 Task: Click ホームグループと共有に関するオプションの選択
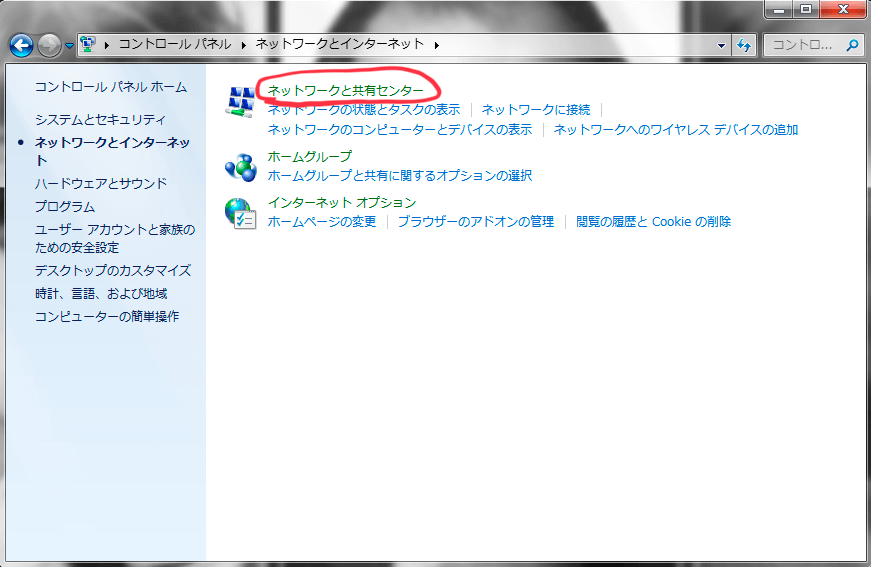[400, 176]
